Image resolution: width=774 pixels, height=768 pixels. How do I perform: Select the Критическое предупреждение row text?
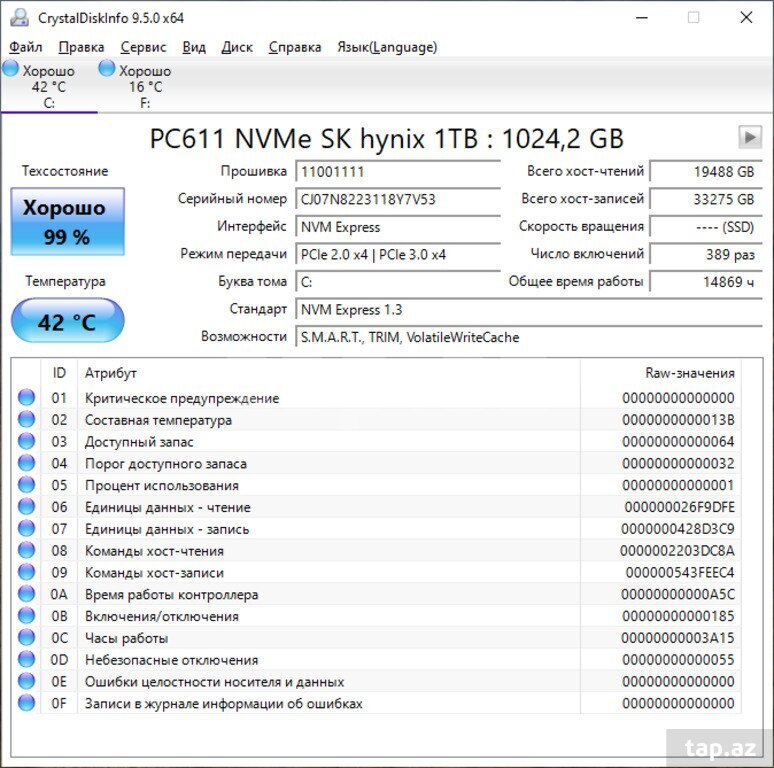pos(182,398)
